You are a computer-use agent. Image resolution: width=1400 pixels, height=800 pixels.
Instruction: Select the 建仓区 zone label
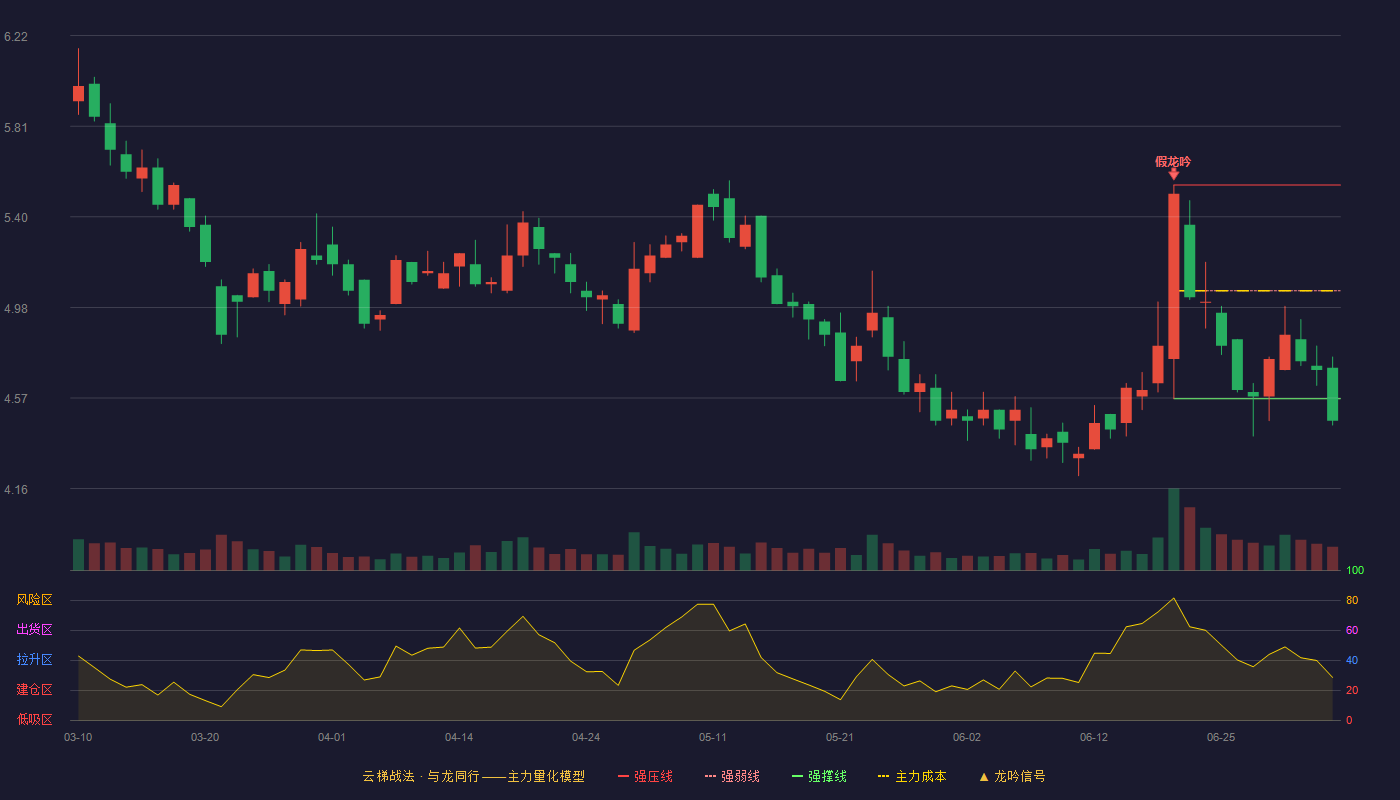pyautogui.click(x=34, y=690)
